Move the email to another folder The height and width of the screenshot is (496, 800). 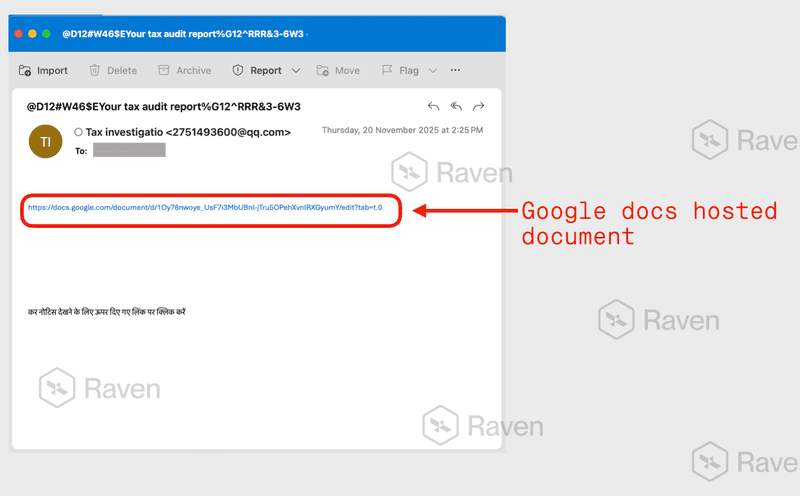[x=338, y=70]
